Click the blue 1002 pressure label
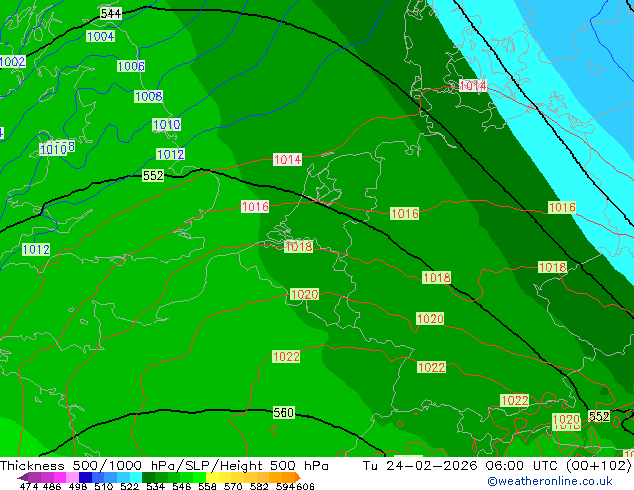This screenshot has width=634, height=490. (x=13, y=61)
